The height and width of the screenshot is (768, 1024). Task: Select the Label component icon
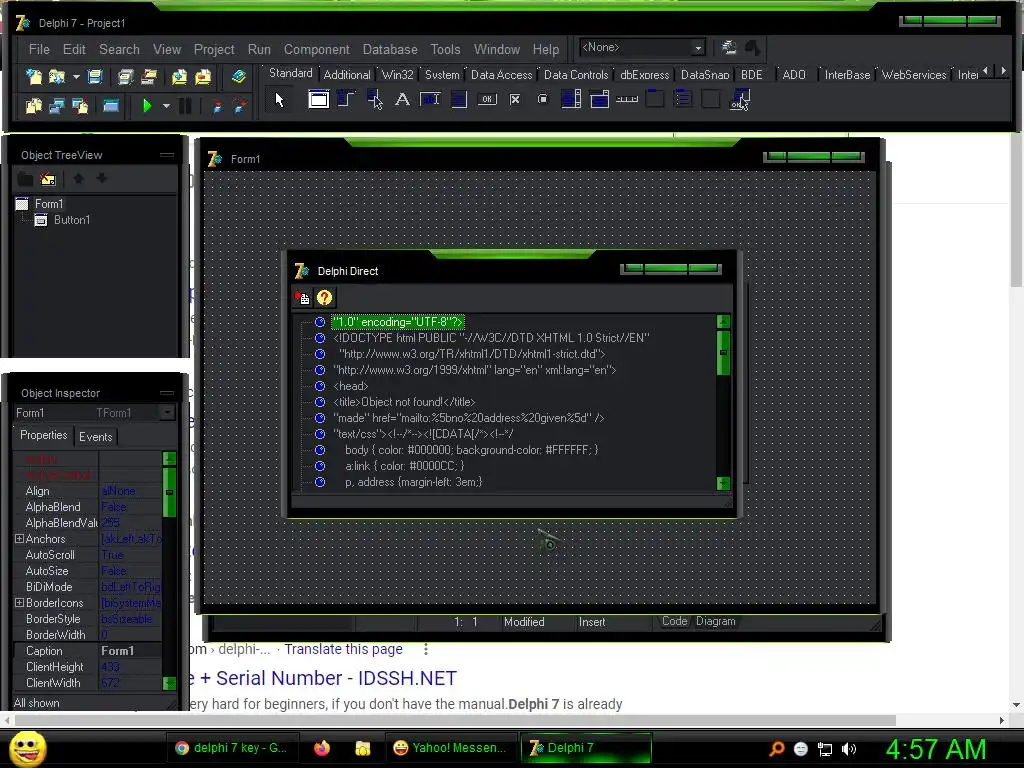[x=402, y=99]
